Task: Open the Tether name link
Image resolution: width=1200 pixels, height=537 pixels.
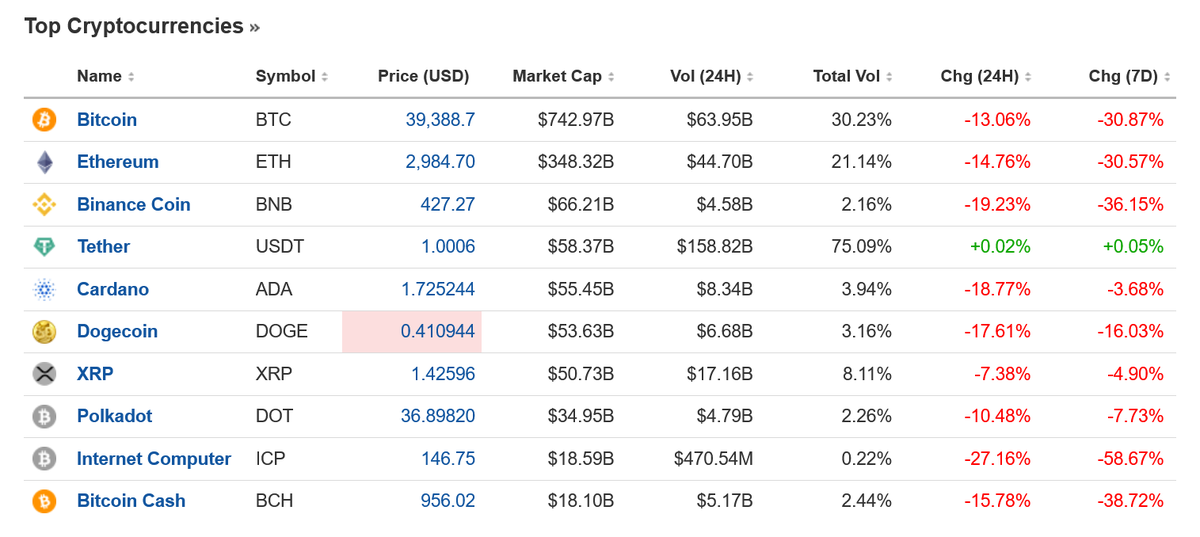Action: (104, 247)
